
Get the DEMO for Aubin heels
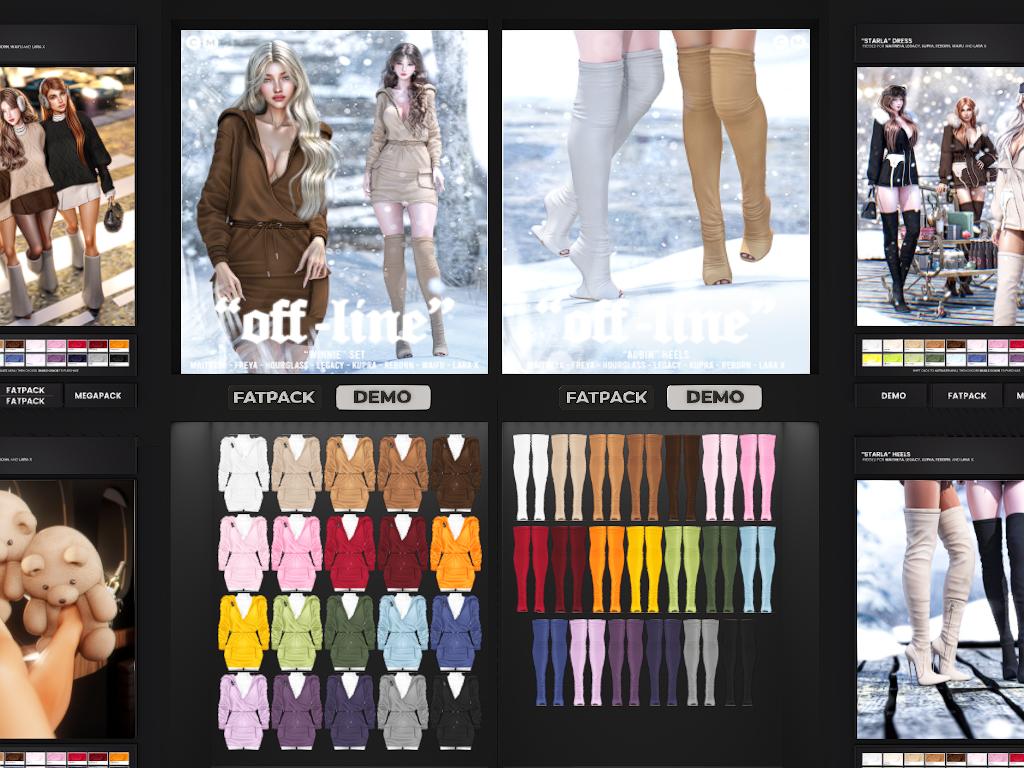714,397
